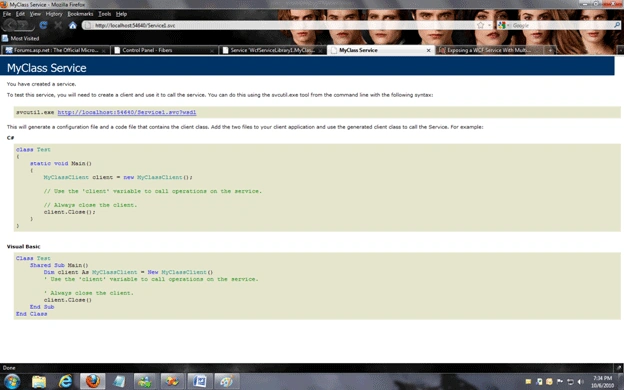The image size is (624, 390).
Task: Open the Help menu
Action: pos(121,14)
